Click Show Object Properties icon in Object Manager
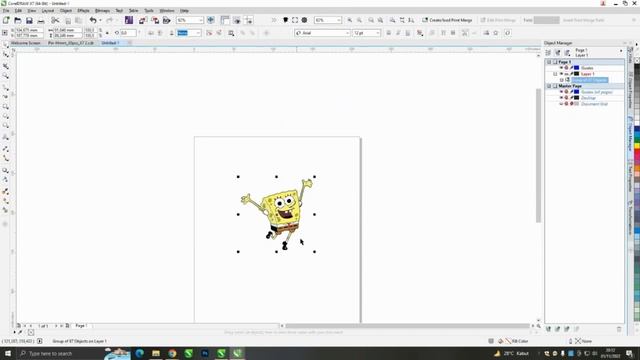Screen dimensions: 640x360 tap(548, 53)
